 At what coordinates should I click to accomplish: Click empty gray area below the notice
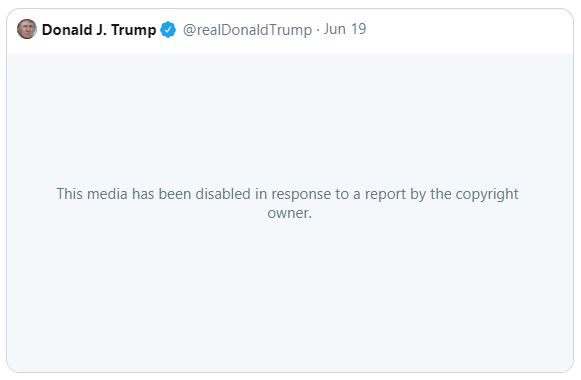coord(290,296)
